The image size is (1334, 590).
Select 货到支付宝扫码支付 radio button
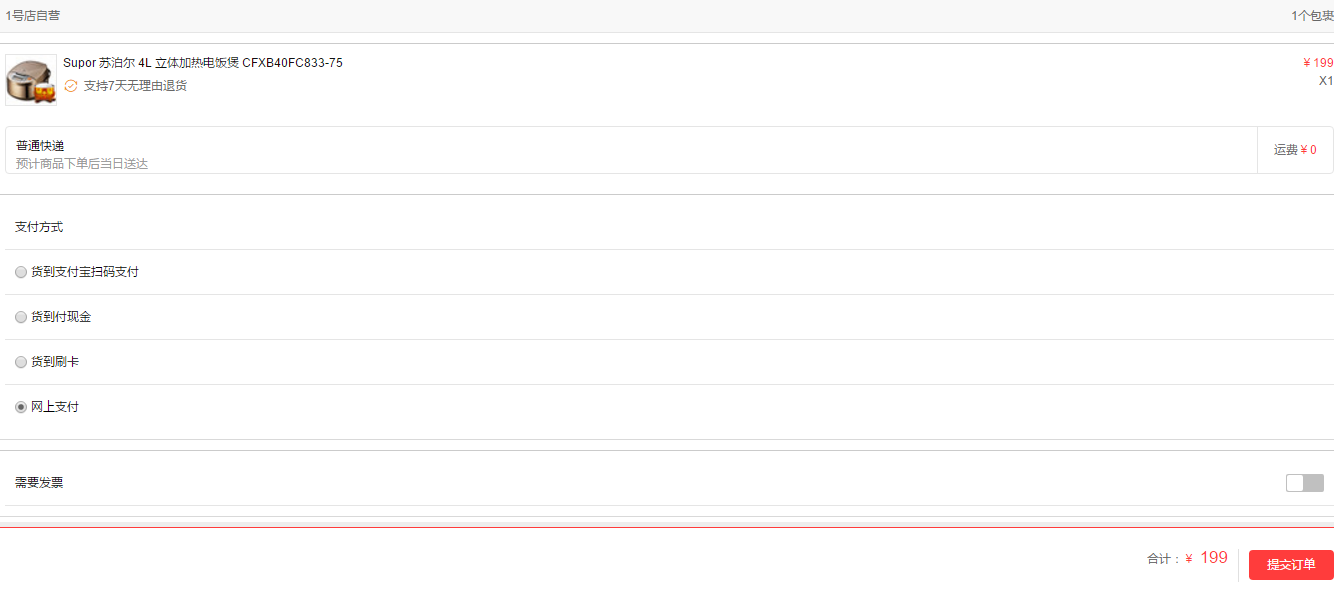pyautogui.click(x=21, y=272)
